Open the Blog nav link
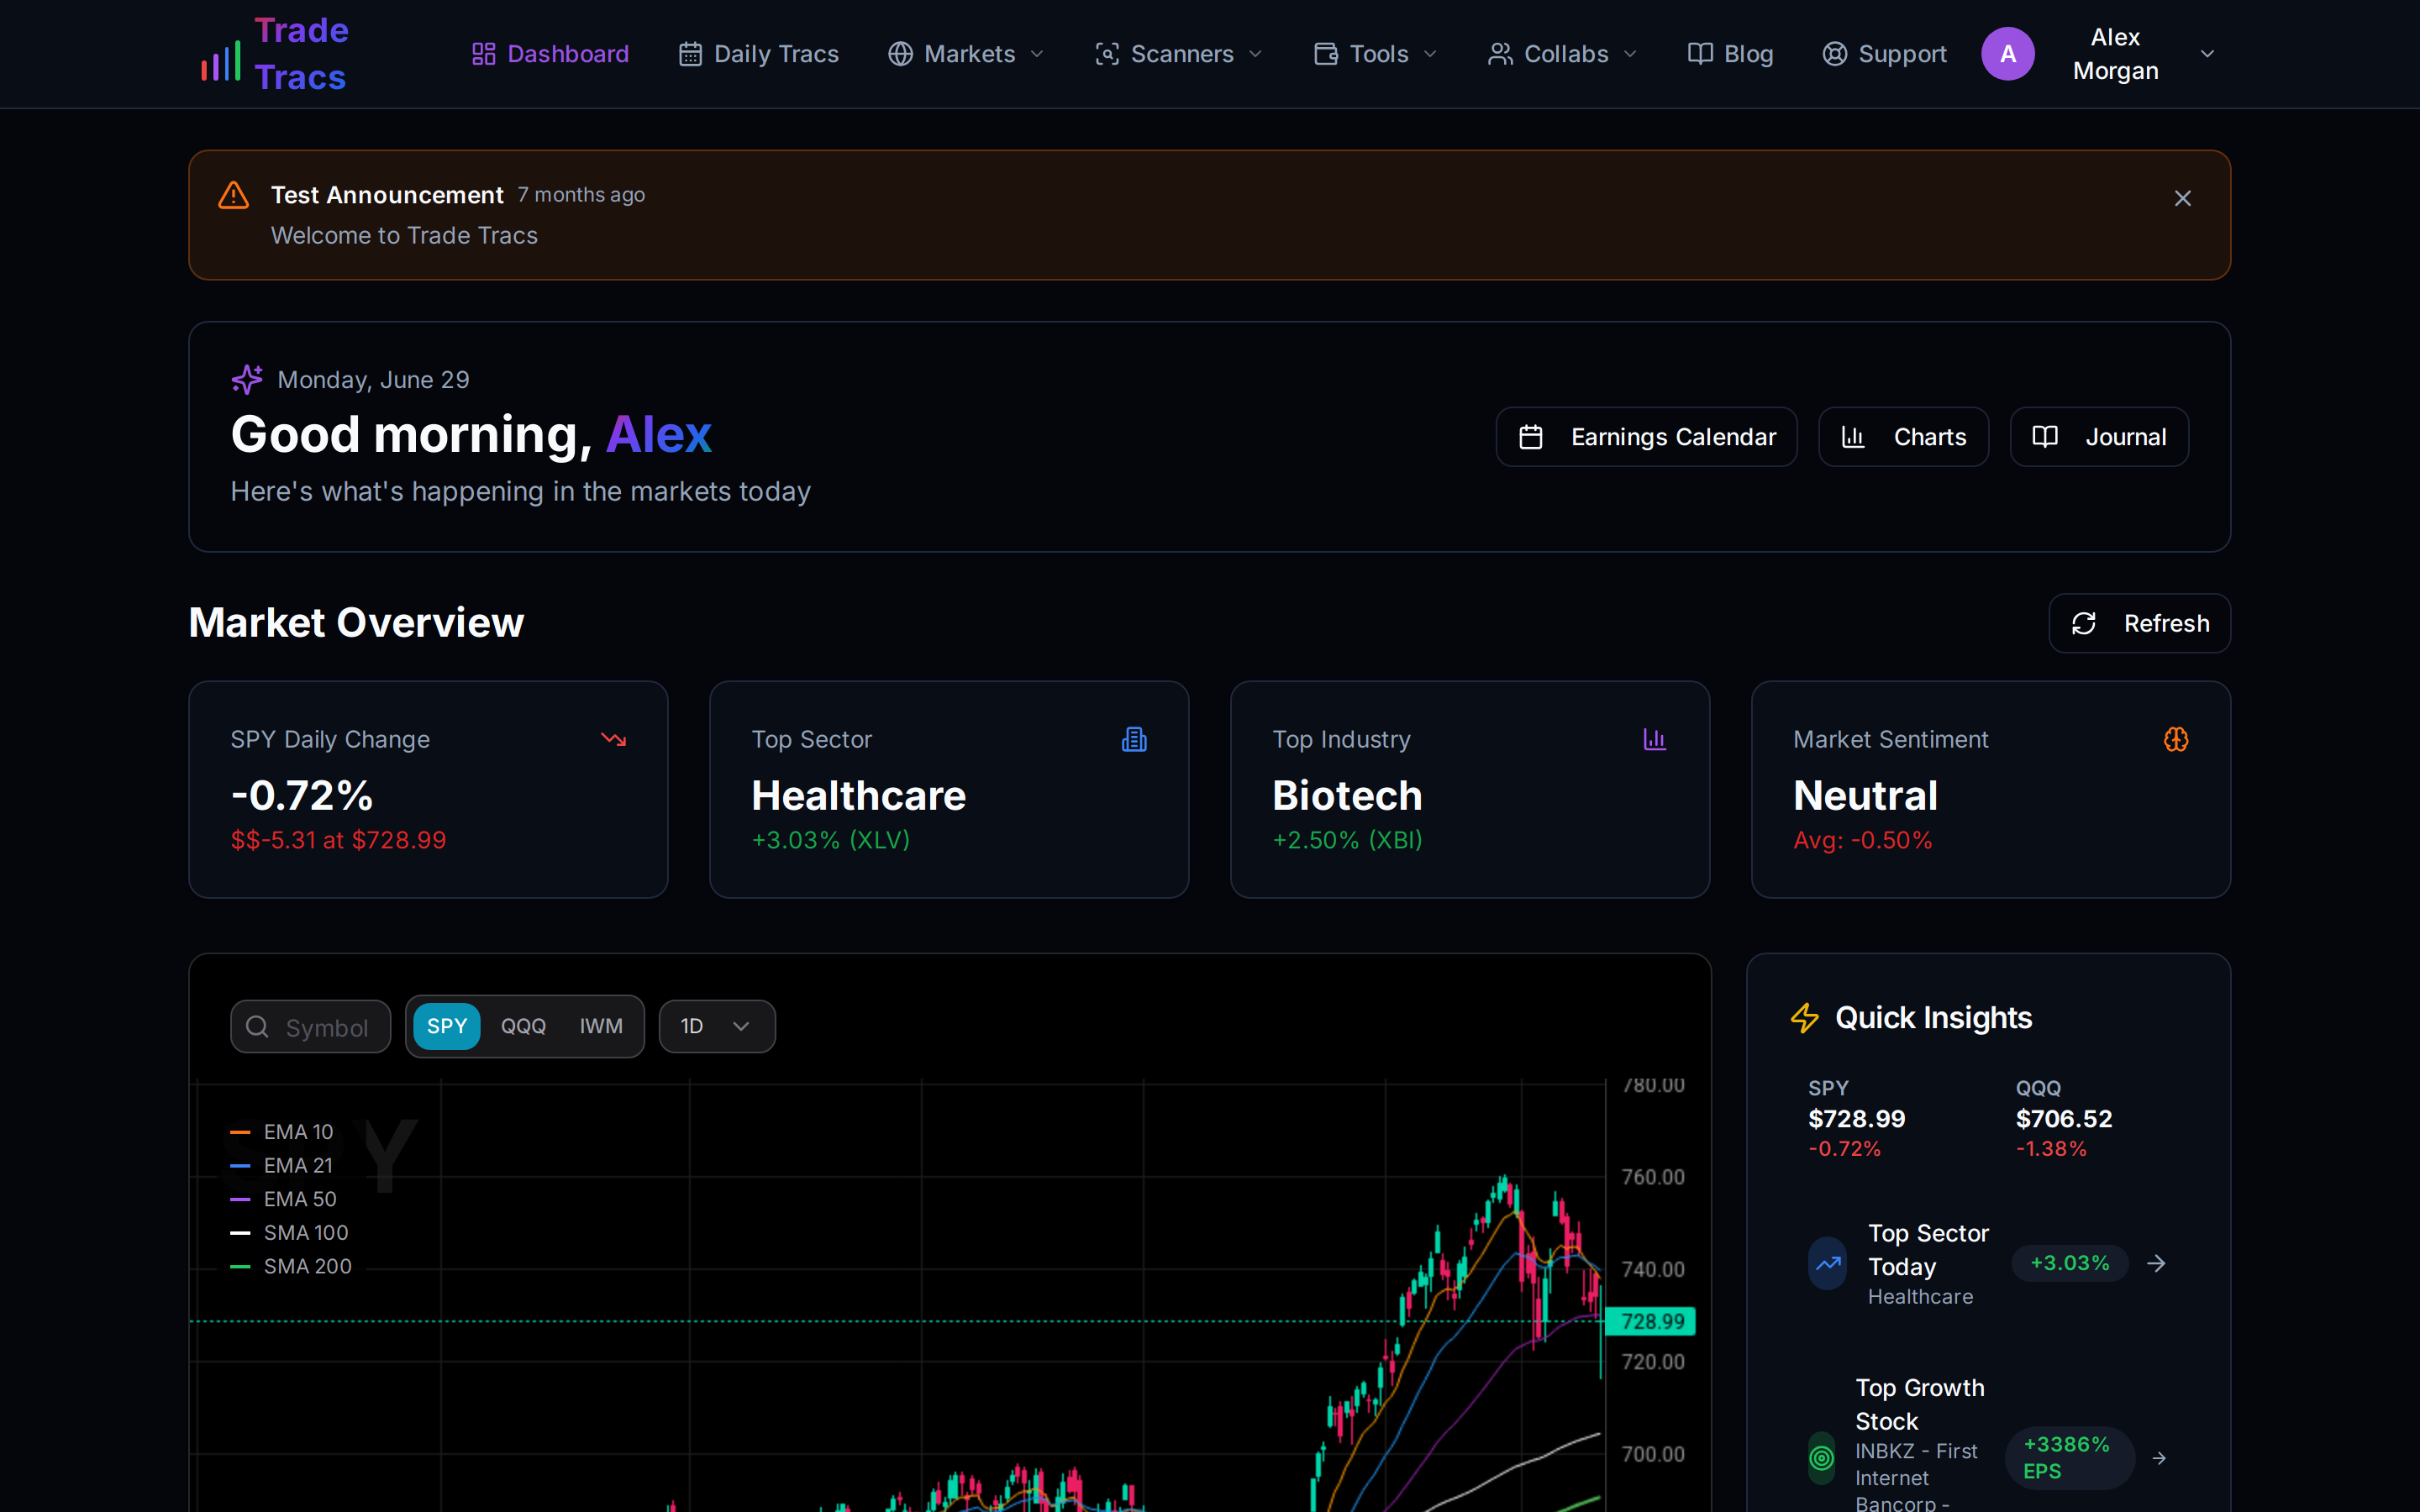Viewport: 2420px width, 1512px height. [1730, 54]
